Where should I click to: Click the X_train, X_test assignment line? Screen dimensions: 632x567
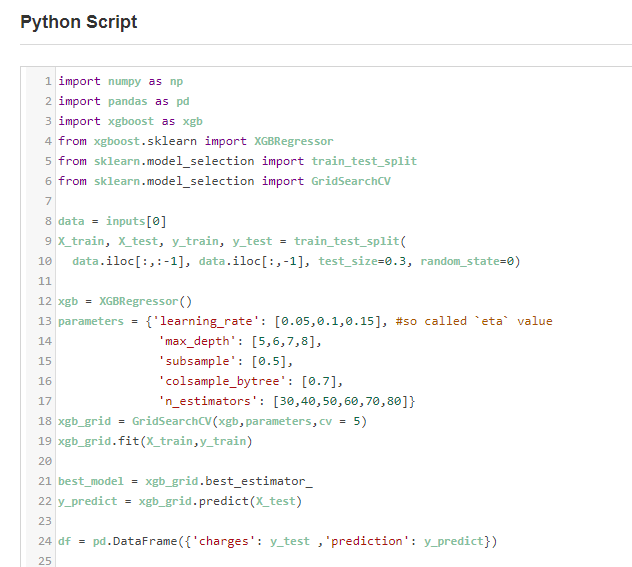click(x=232, y=241)
